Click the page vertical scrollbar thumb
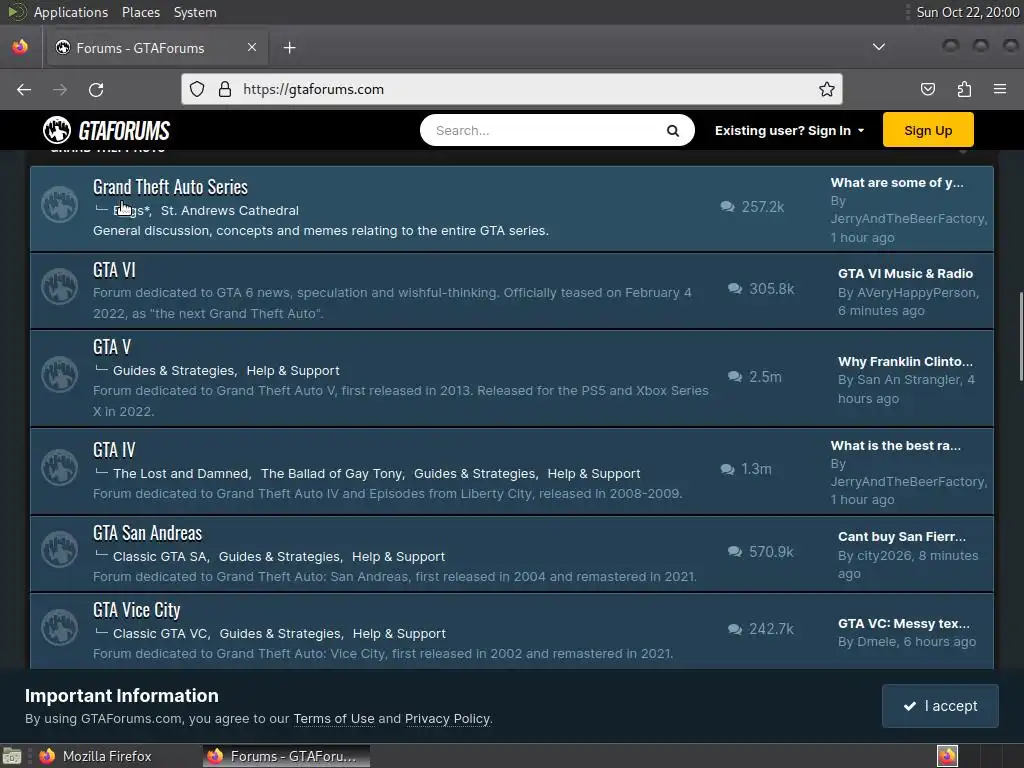Viewport: 1024px width, 768px height. (1020, 336)
